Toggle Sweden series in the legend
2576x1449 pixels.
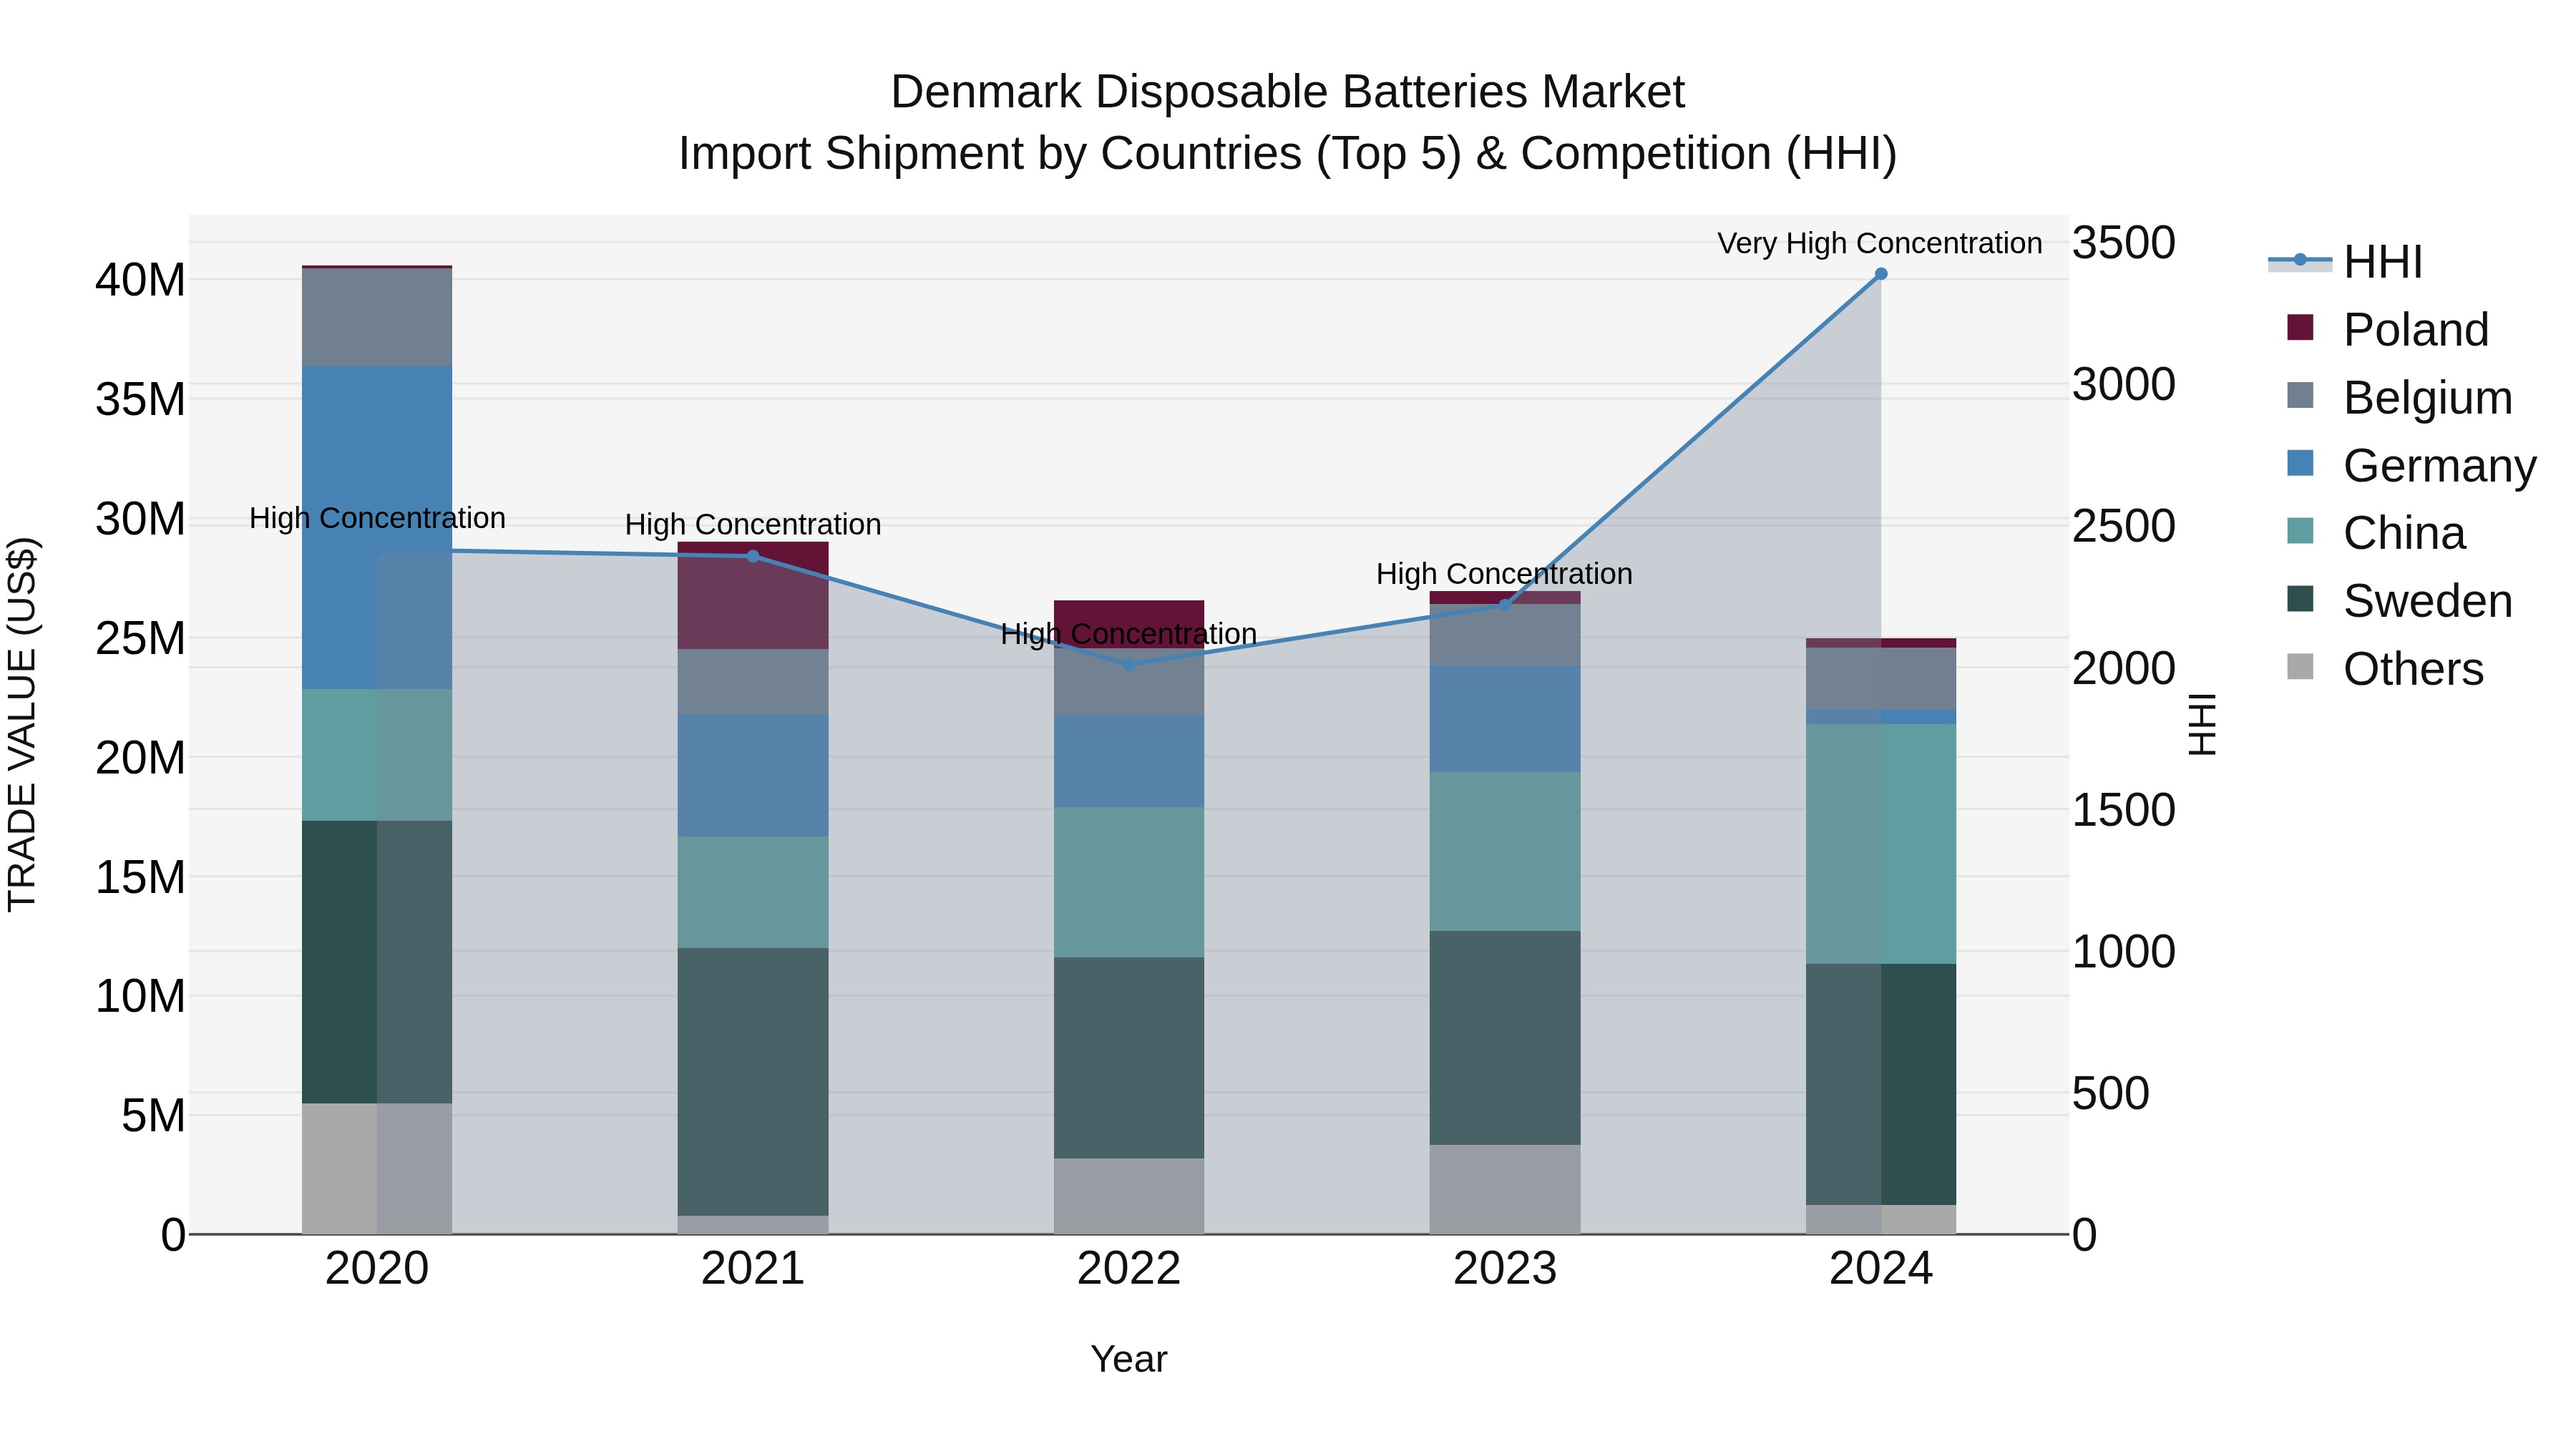2400,601
